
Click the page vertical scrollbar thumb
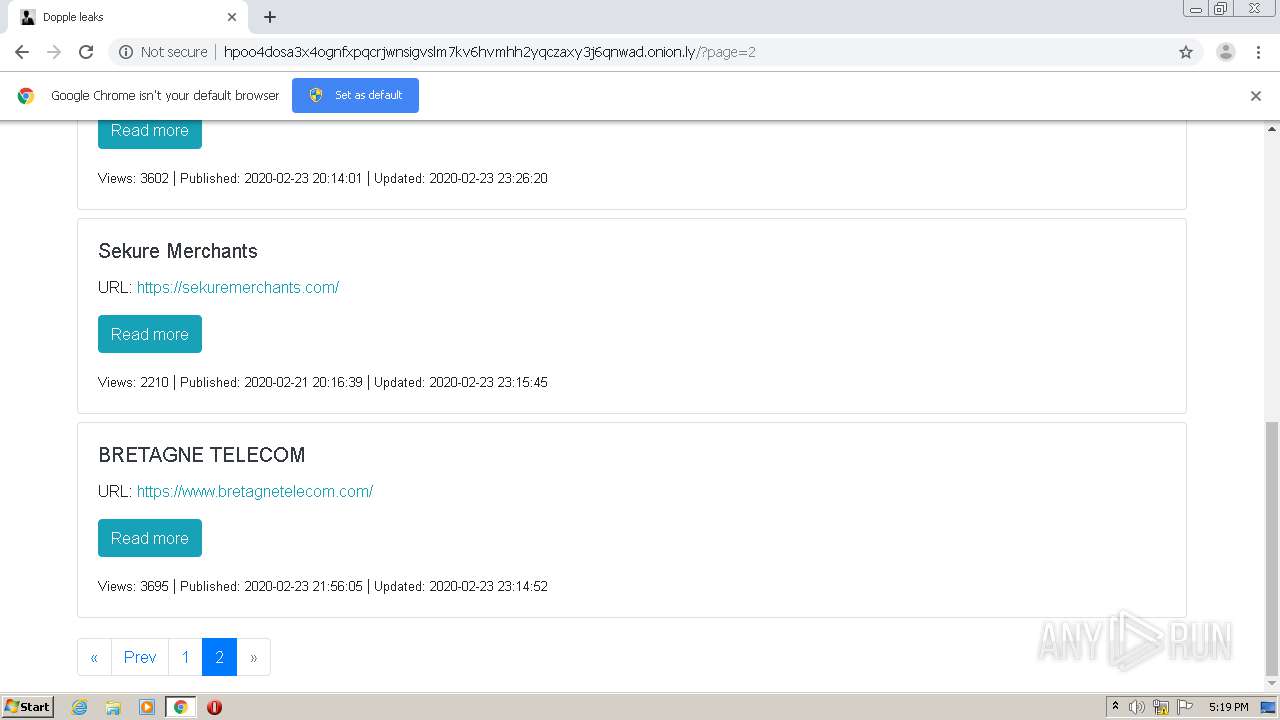(1272, 548)
